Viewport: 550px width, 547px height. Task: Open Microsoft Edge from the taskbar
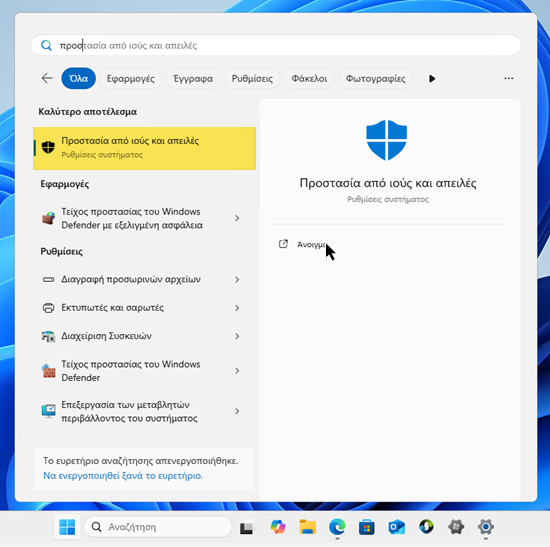click(x=337, y=527)
